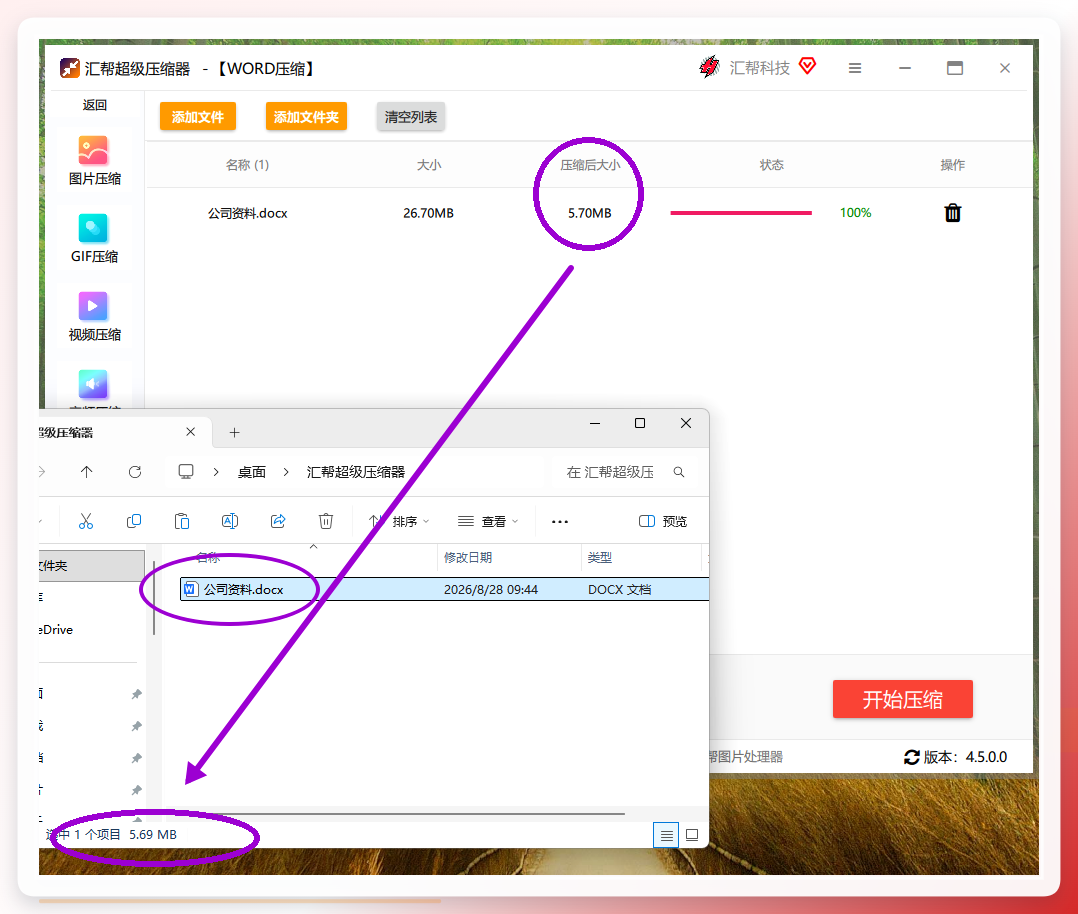The height and width of the screenshot is (914, 1078).
Task: Go up one folder level in Explorer
Action: tap(87, 472)
